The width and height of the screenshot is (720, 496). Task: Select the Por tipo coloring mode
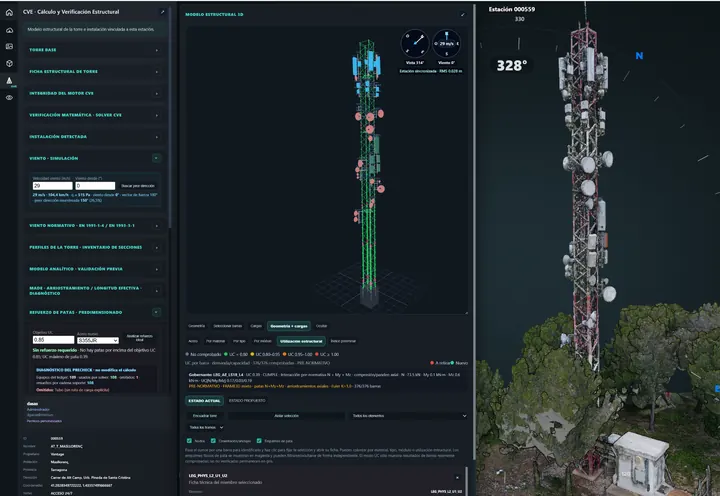point(239,341)
